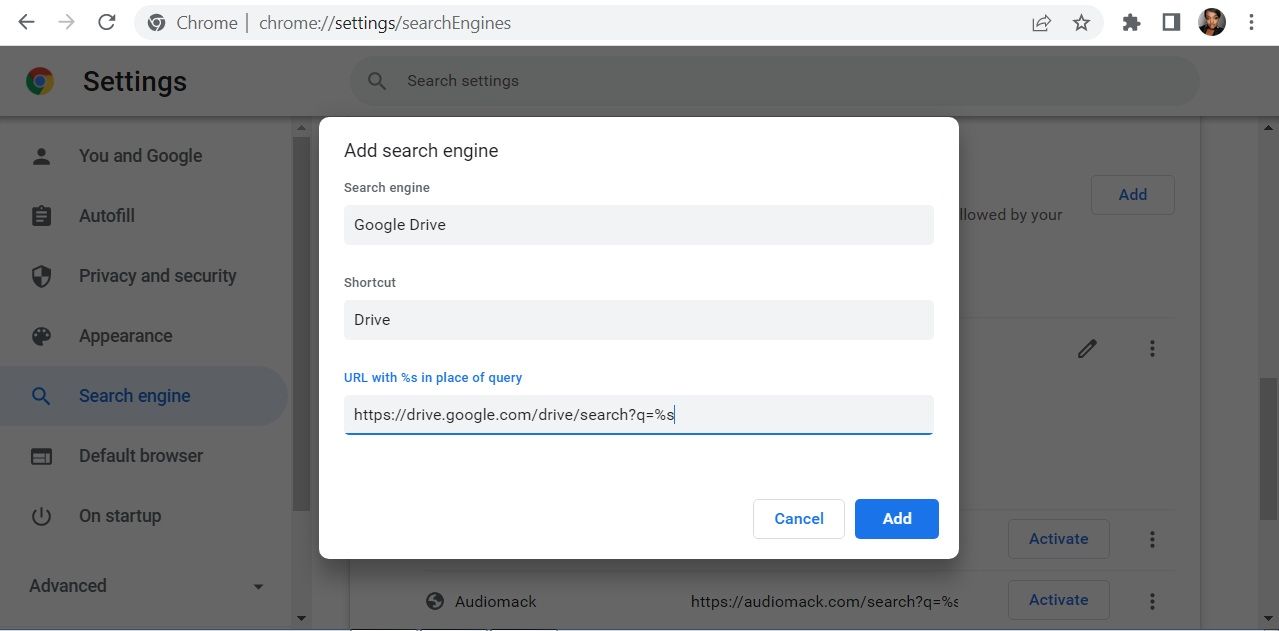
Task: Activate the Audiomack search engine
Action: [x=1057, y=600]
